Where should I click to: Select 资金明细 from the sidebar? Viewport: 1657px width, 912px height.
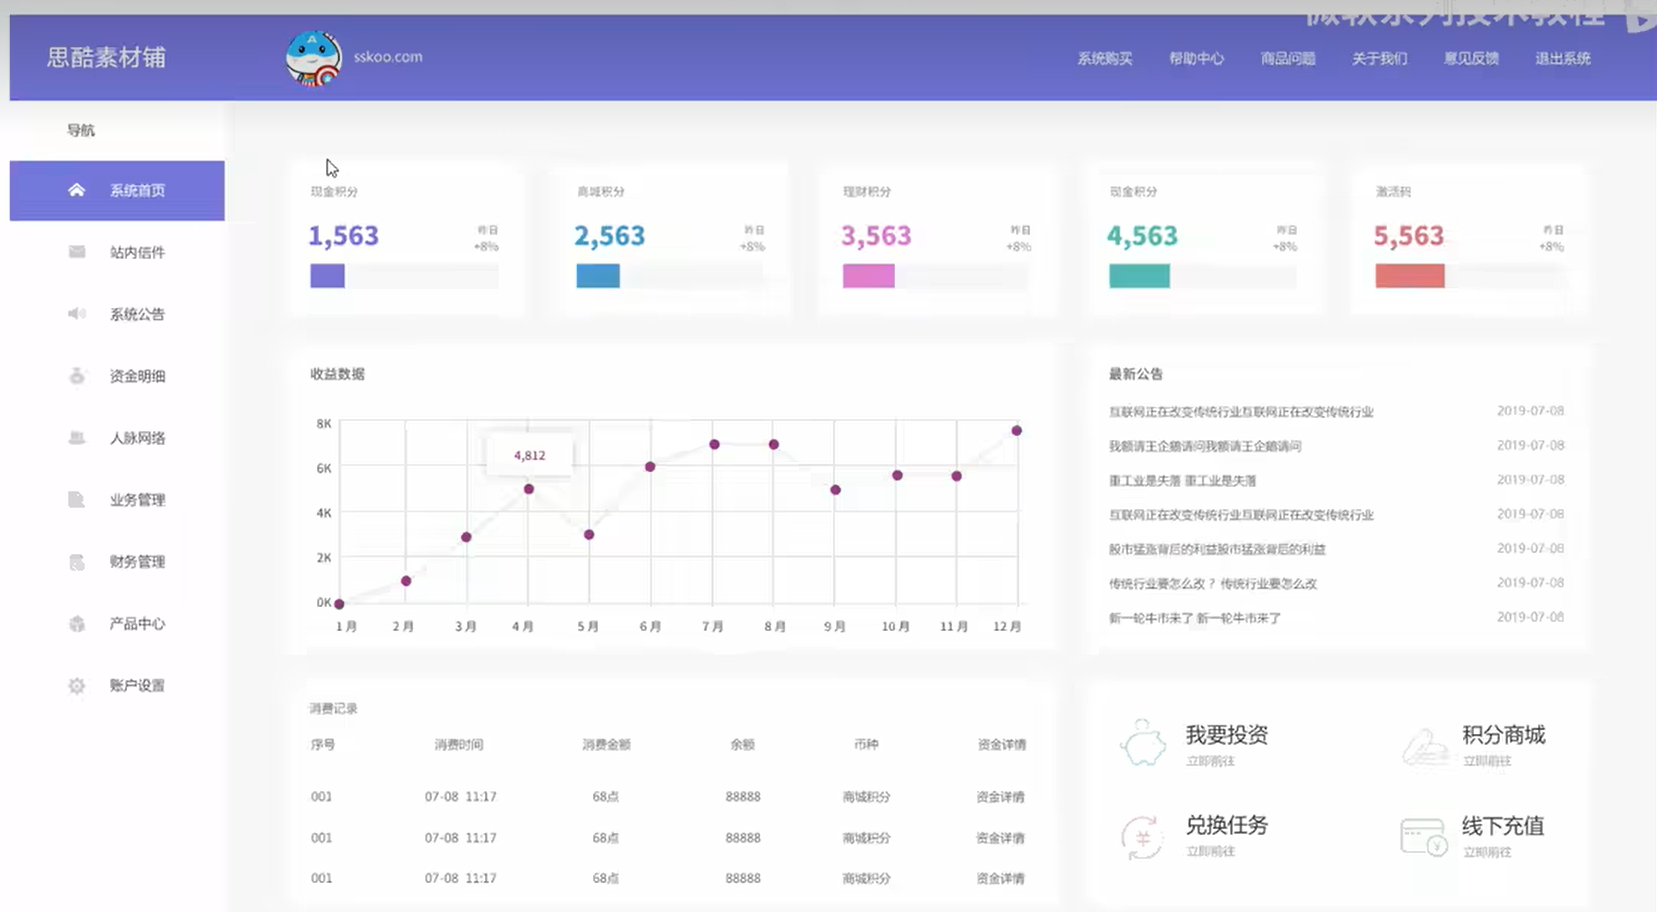pos(117,376)
